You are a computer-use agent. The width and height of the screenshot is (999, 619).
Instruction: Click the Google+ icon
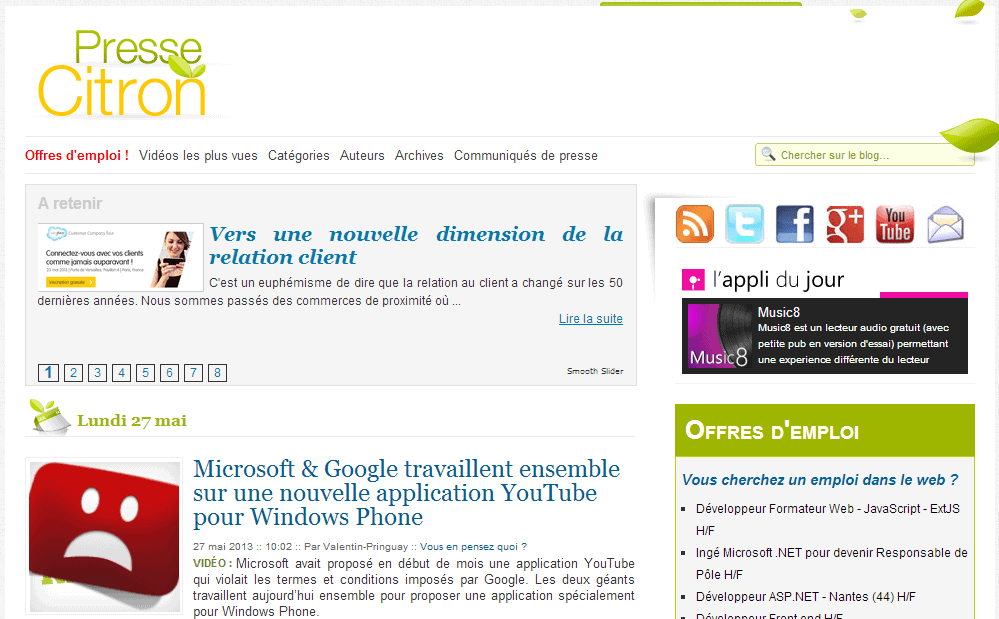tap(845, 224)
